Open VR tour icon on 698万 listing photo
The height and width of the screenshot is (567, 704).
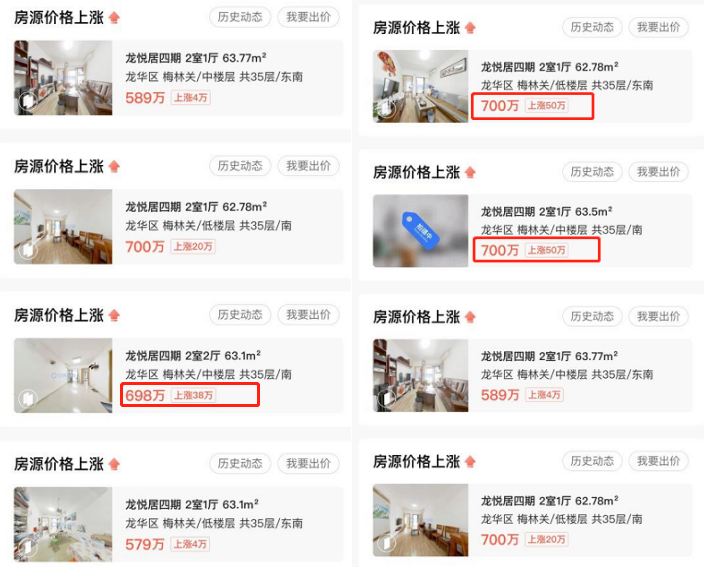(27, 398)
